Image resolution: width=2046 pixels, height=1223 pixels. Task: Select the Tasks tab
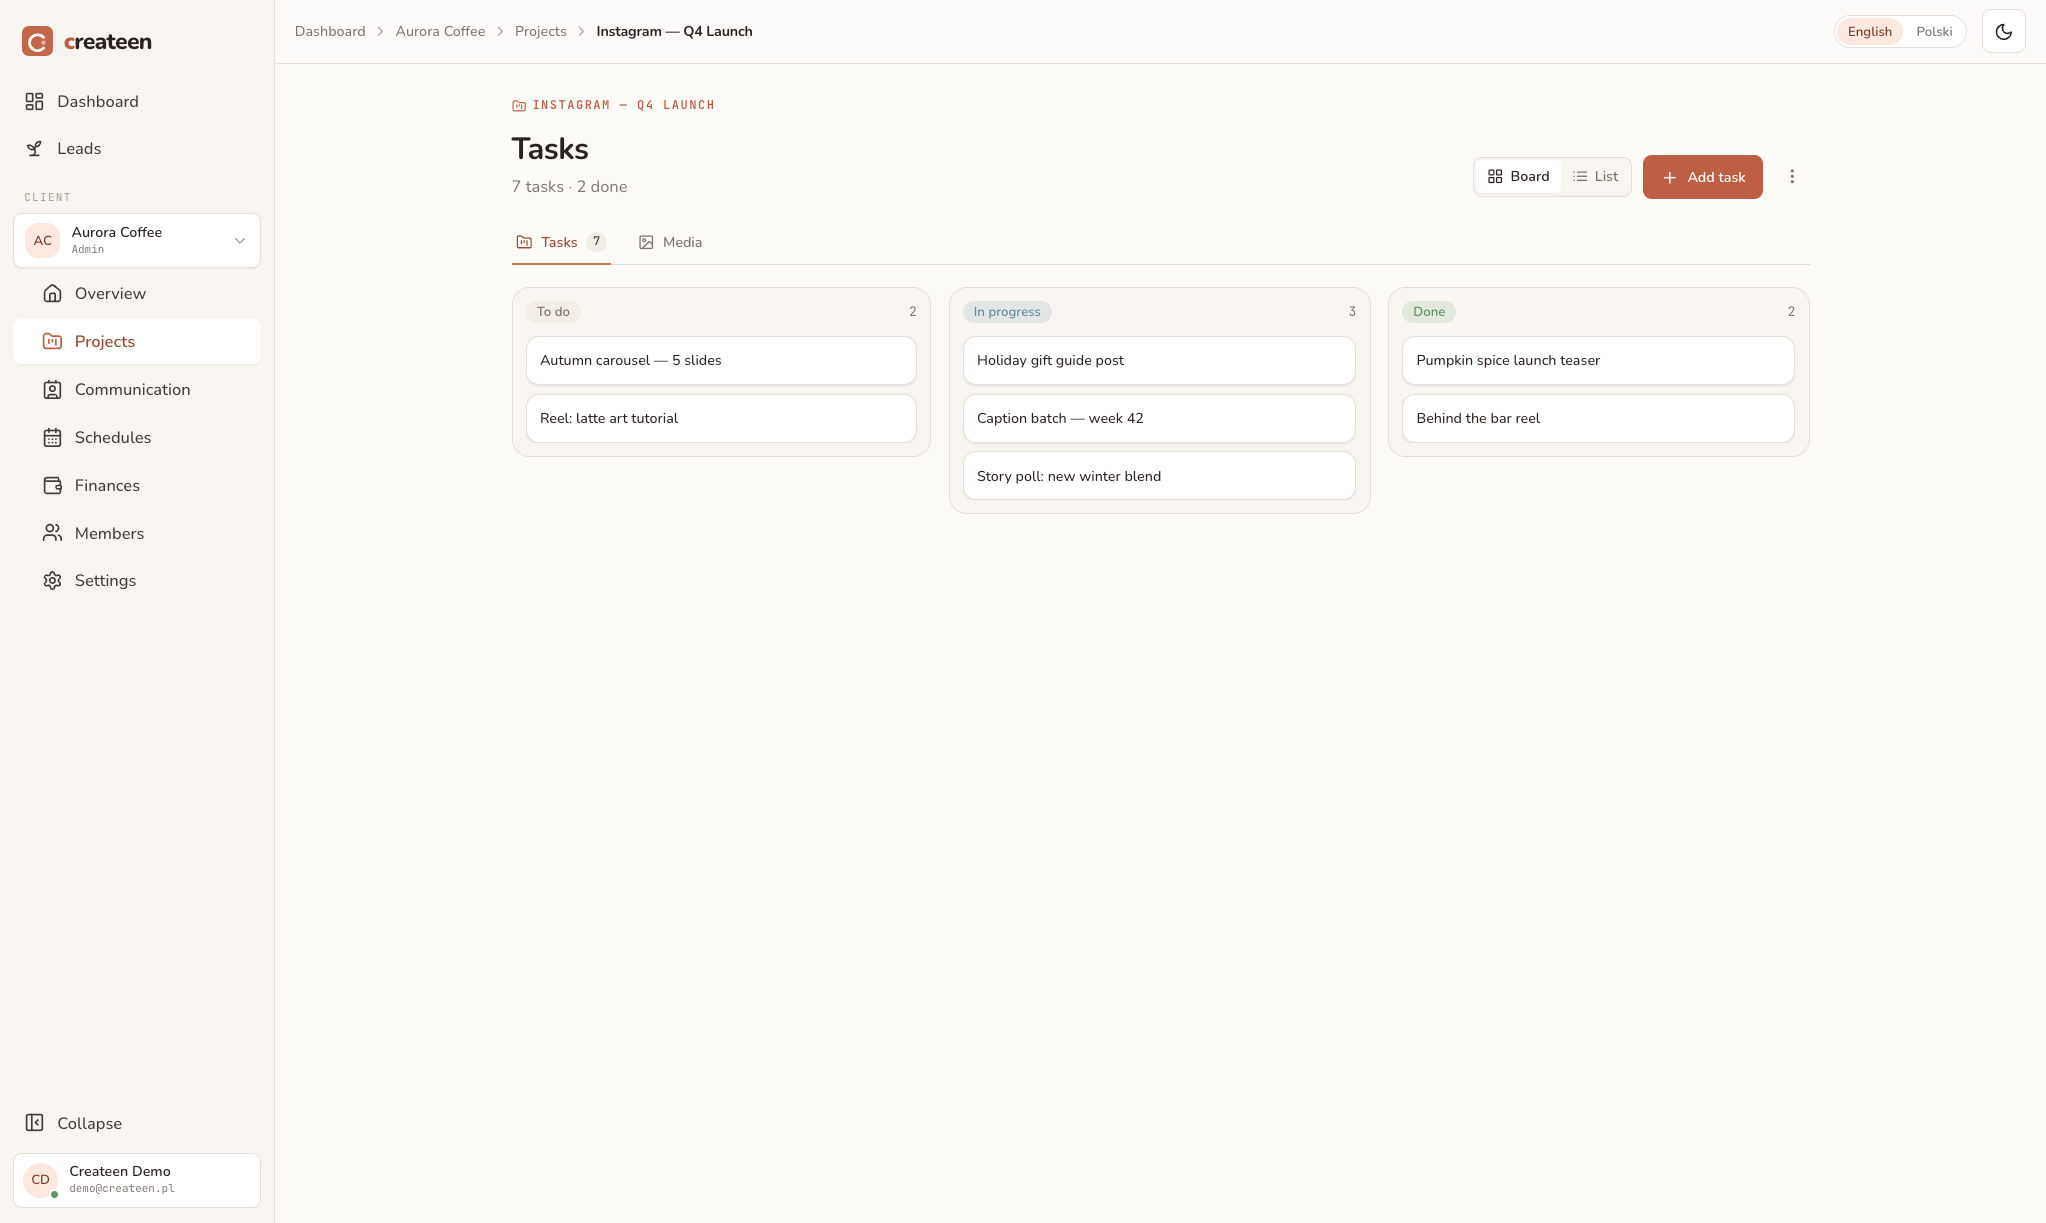point(561,242)
